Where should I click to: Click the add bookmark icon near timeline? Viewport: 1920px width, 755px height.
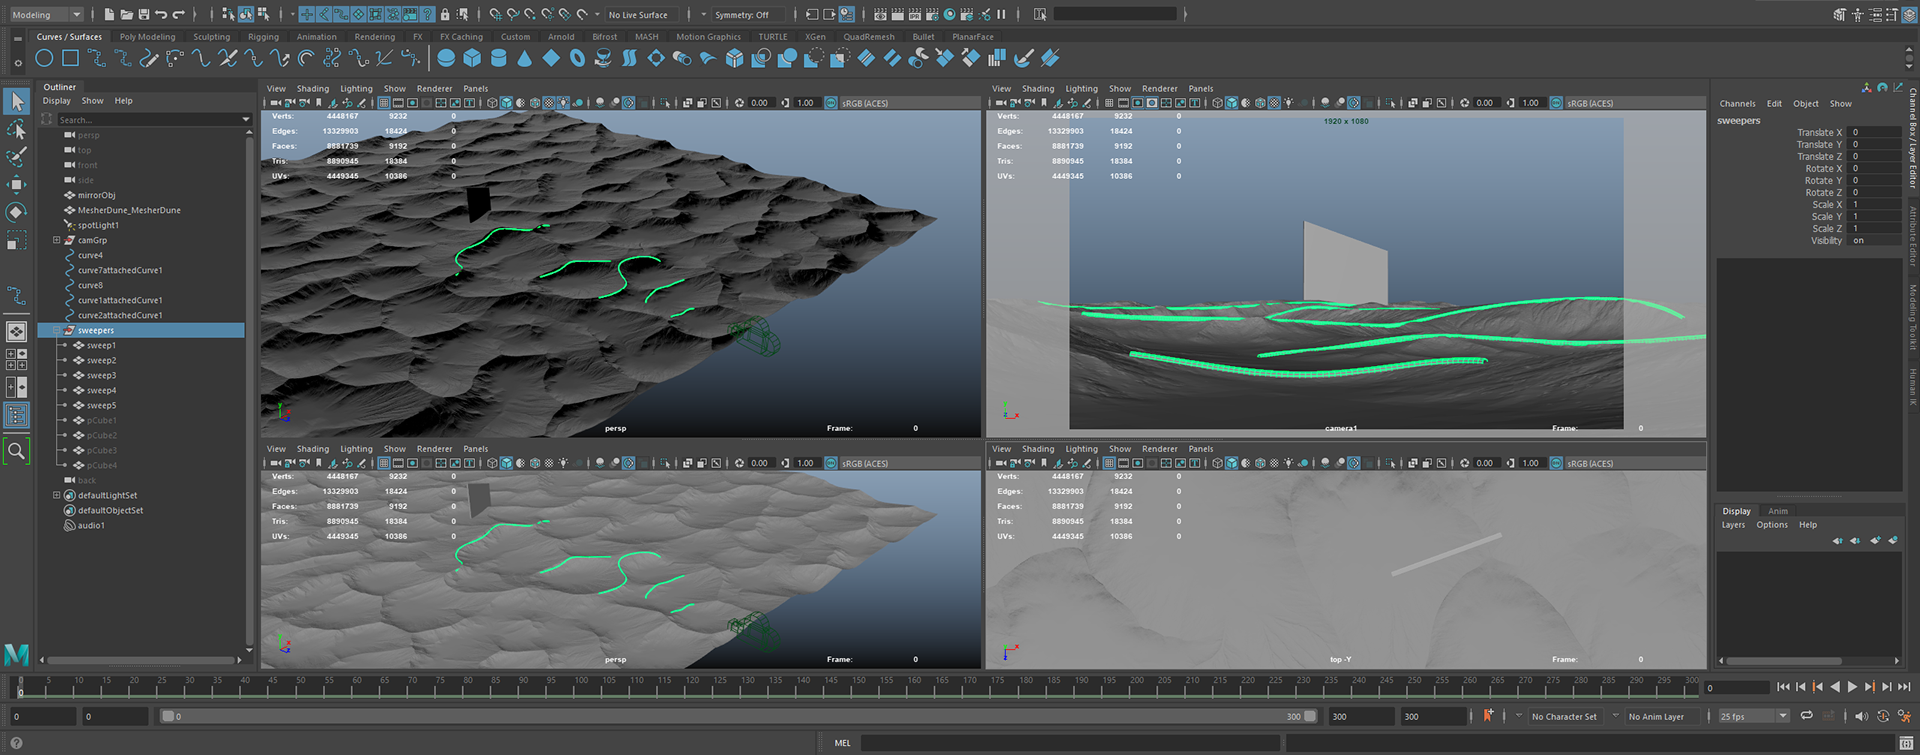click(1488, 716)
